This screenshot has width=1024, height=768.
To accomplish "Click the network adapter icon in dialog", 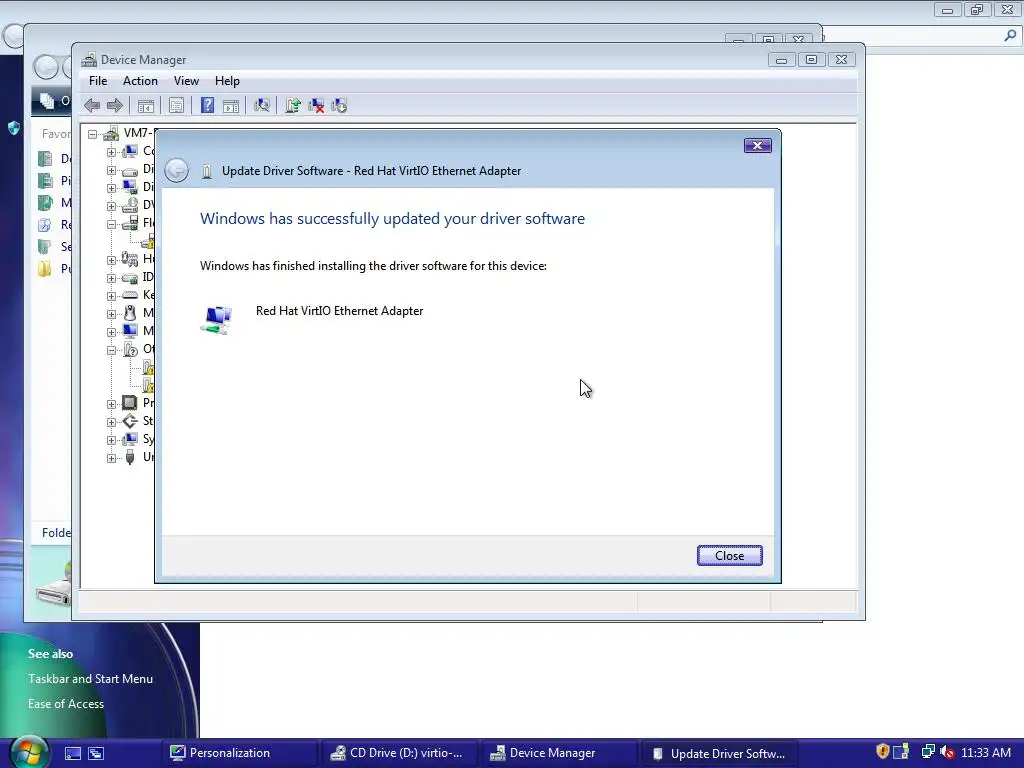I will [216, 320].
